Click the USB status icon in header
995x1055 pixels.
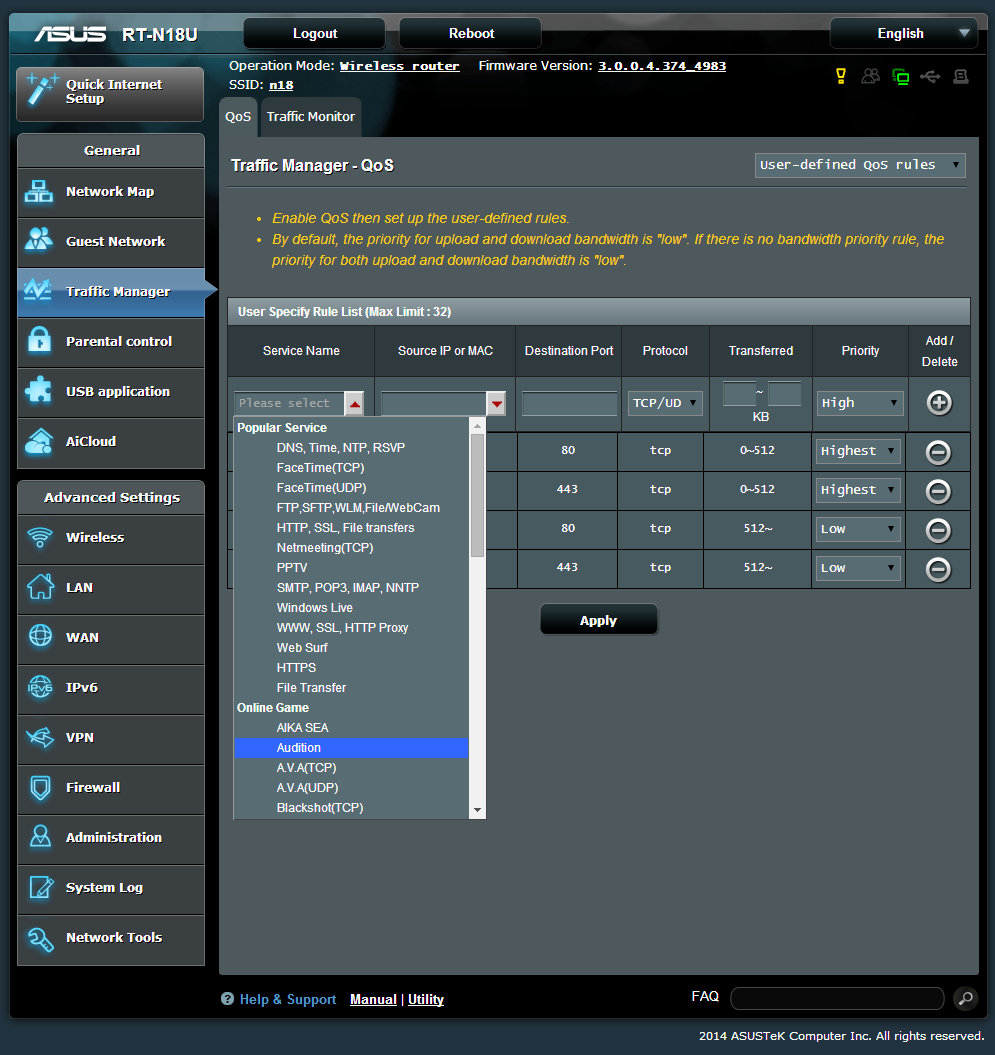tap(930, 77)
